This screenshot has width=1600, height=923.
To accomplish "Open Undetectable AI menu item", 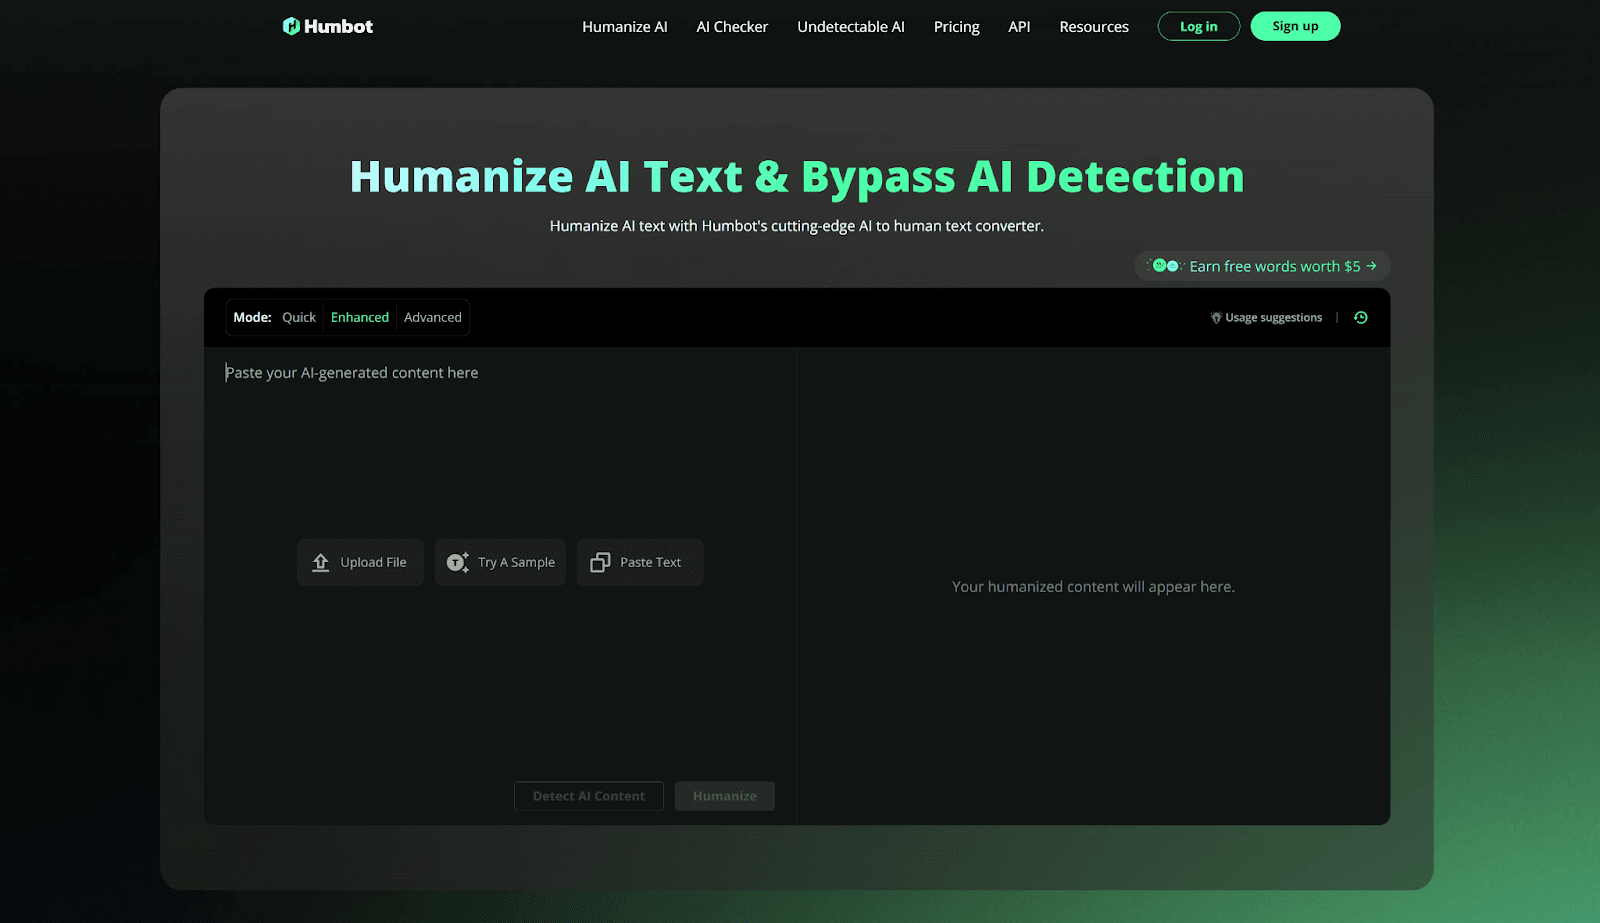I will pyautogui.click(x=851, y=27).
